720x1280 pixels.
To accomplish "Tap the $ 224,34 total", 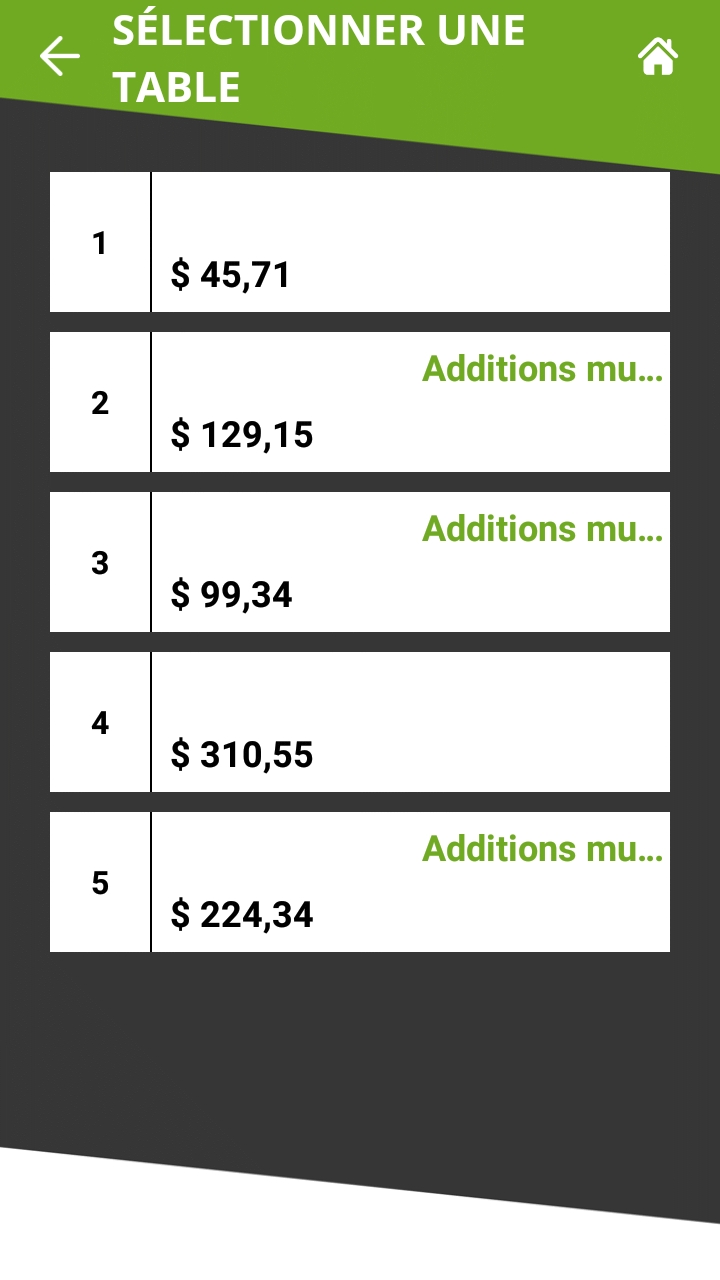I will click(242, 914).
